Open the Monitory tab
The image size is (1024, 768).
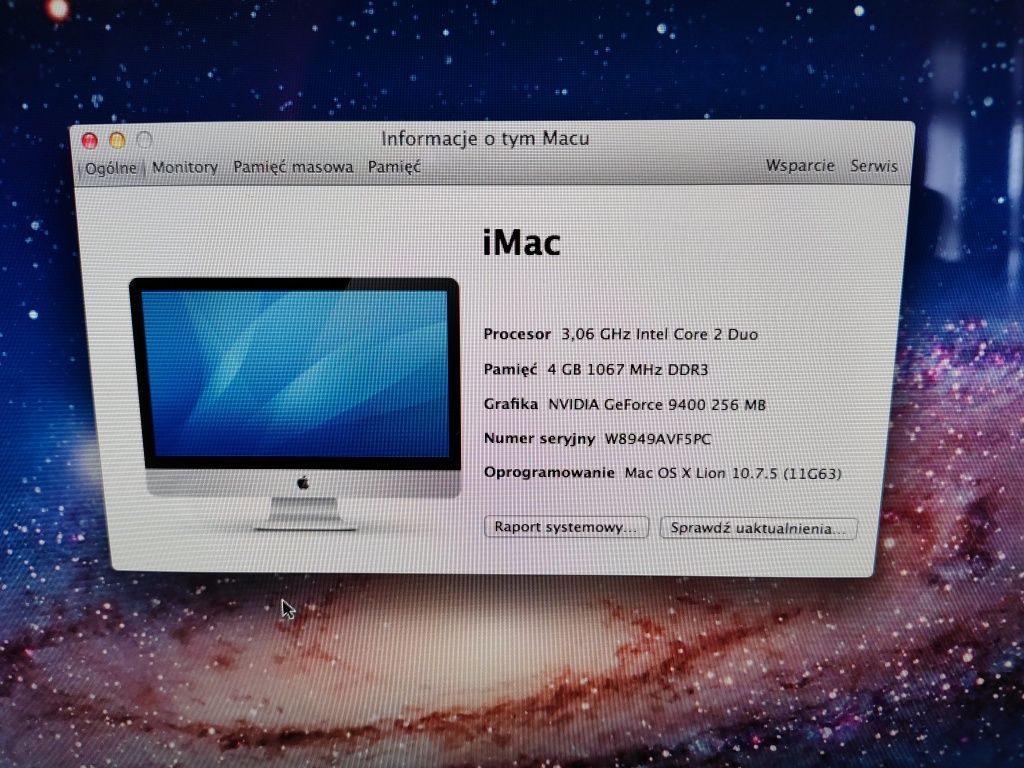[185, 168]
